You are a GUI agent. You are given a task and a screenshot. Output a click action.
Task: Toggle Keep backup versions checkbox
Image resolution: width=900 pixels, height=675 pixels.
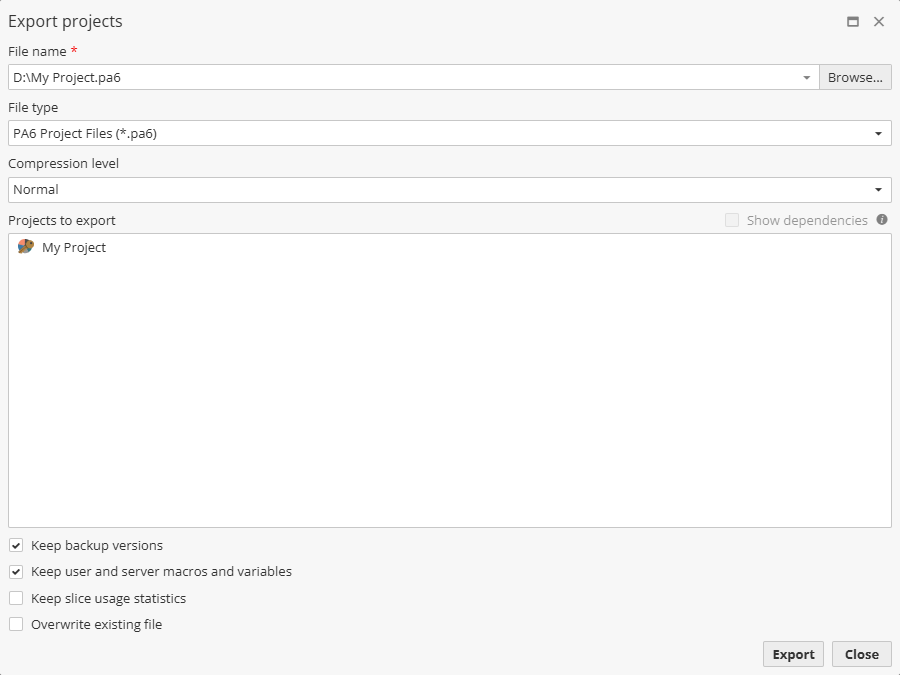point(16,546)
